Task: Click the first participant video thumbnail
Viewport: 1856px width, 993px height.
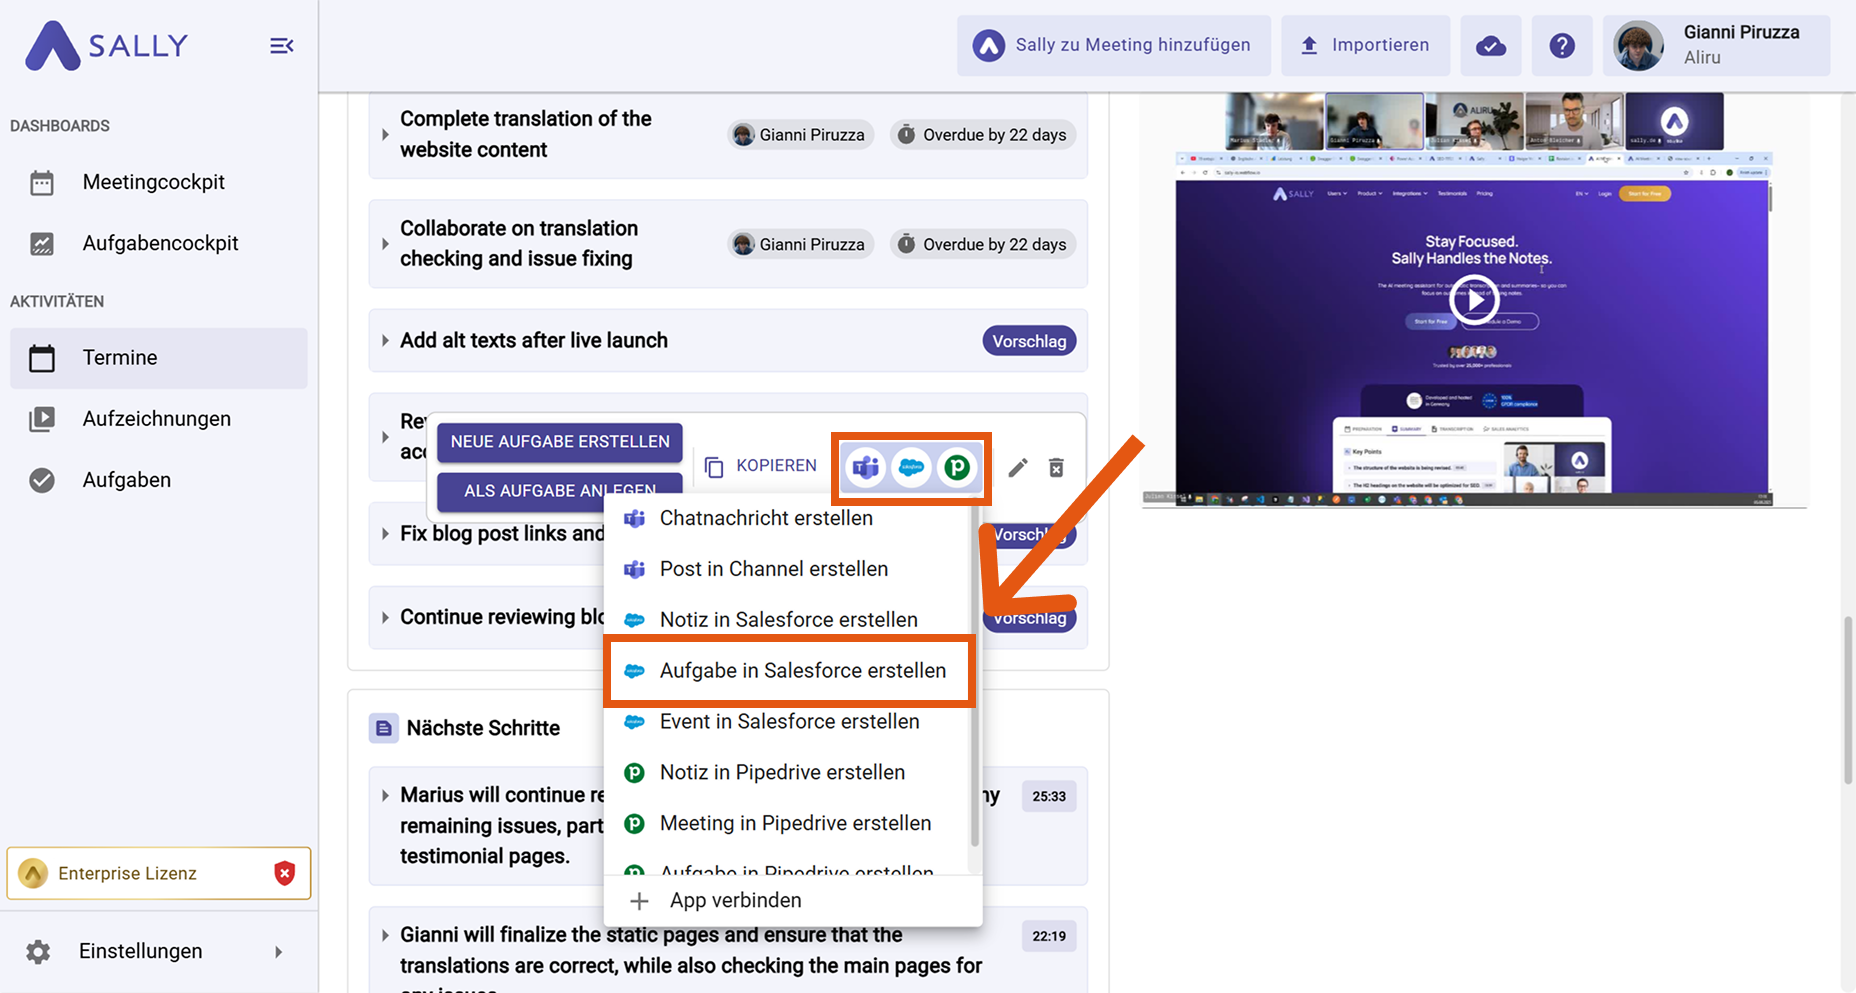Action: tap(1274, 122)
